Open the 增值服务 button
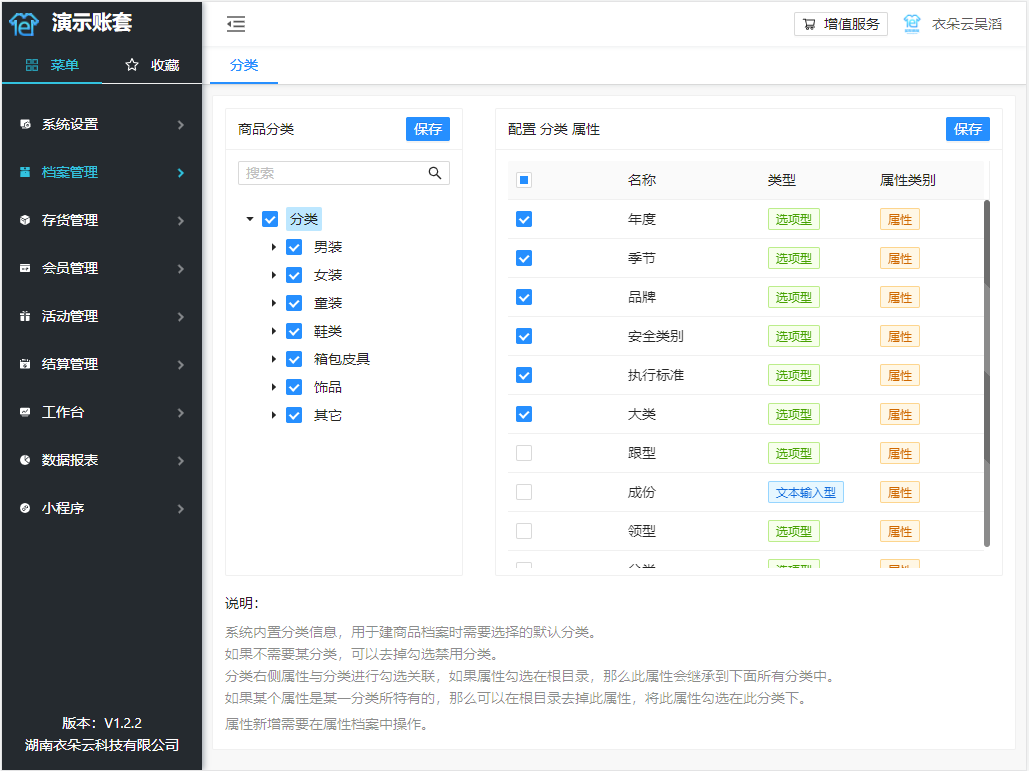Image resolution: width=1029 pixels, height=771 pixels. (841, 24)
